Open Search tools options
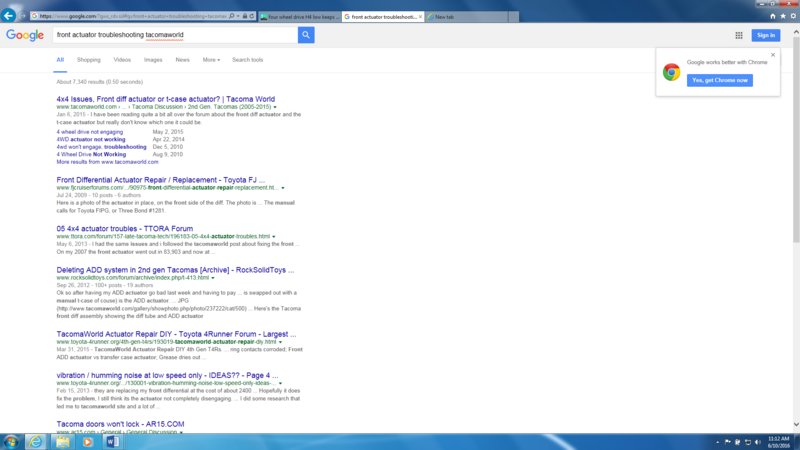This screenshot has height=450, width=800. point(247,60)
